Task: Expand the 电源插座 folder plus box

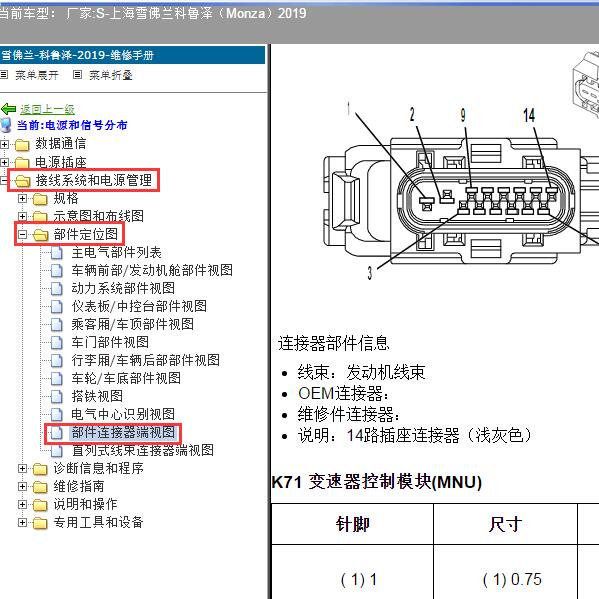Action: (x=4, y=162)
